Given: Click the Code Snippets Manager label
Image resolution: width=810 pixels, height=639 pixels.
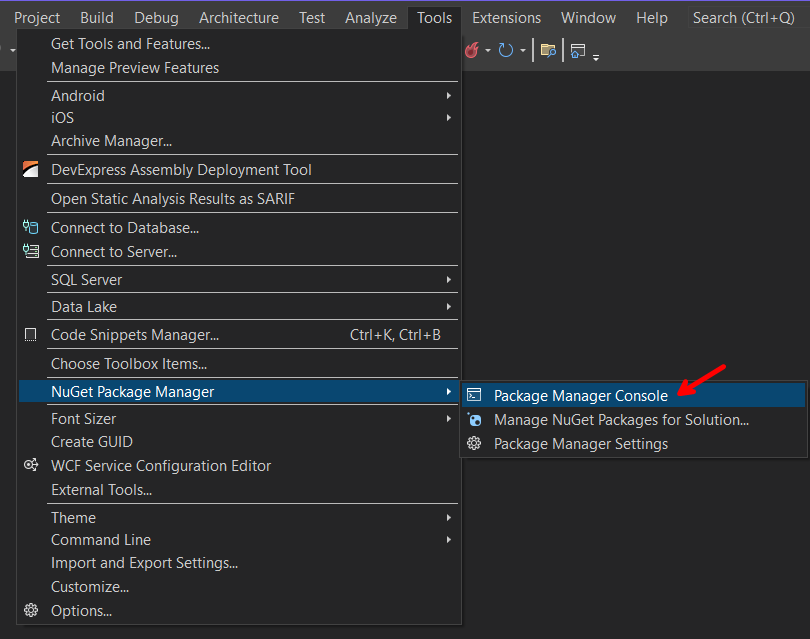Looking at the screenshot, I should (135, 335).
